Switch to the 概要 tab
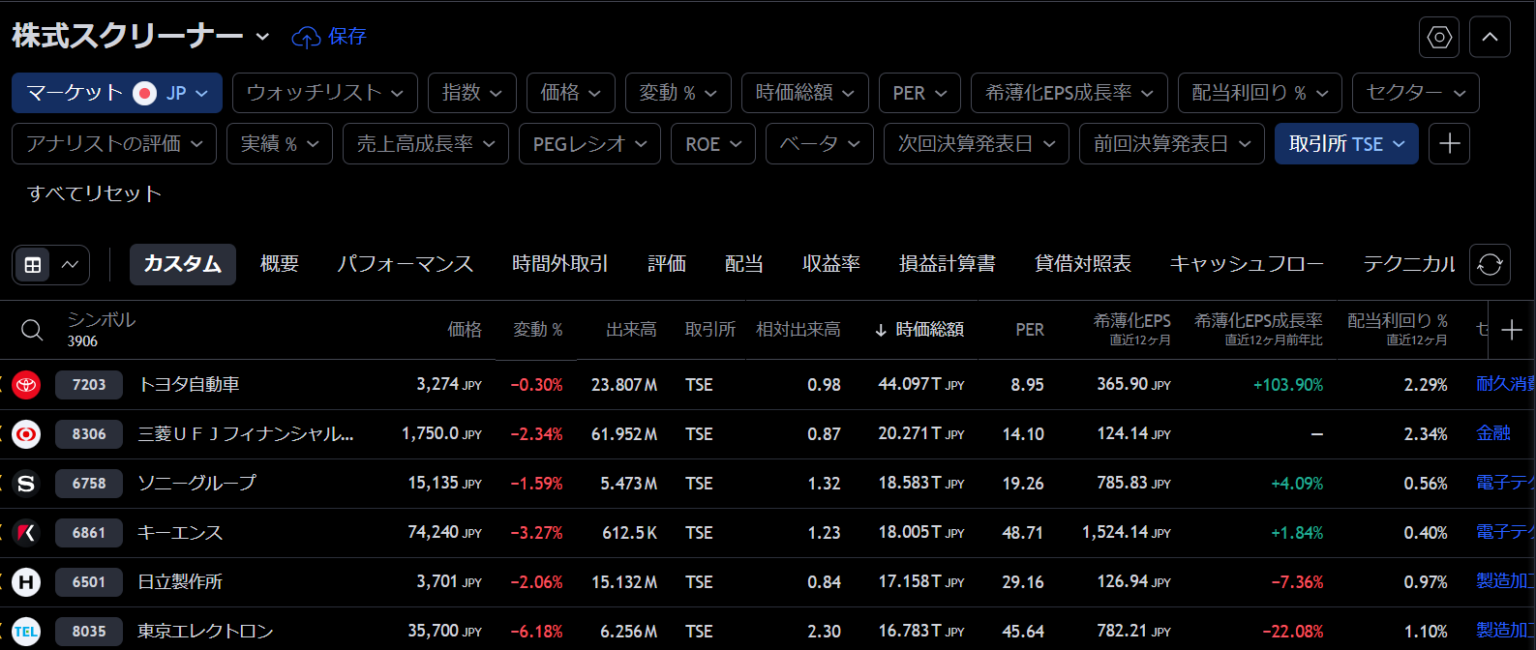This screenshot has width=1536, height=650. pyautogui.click(x=278, y=265)
